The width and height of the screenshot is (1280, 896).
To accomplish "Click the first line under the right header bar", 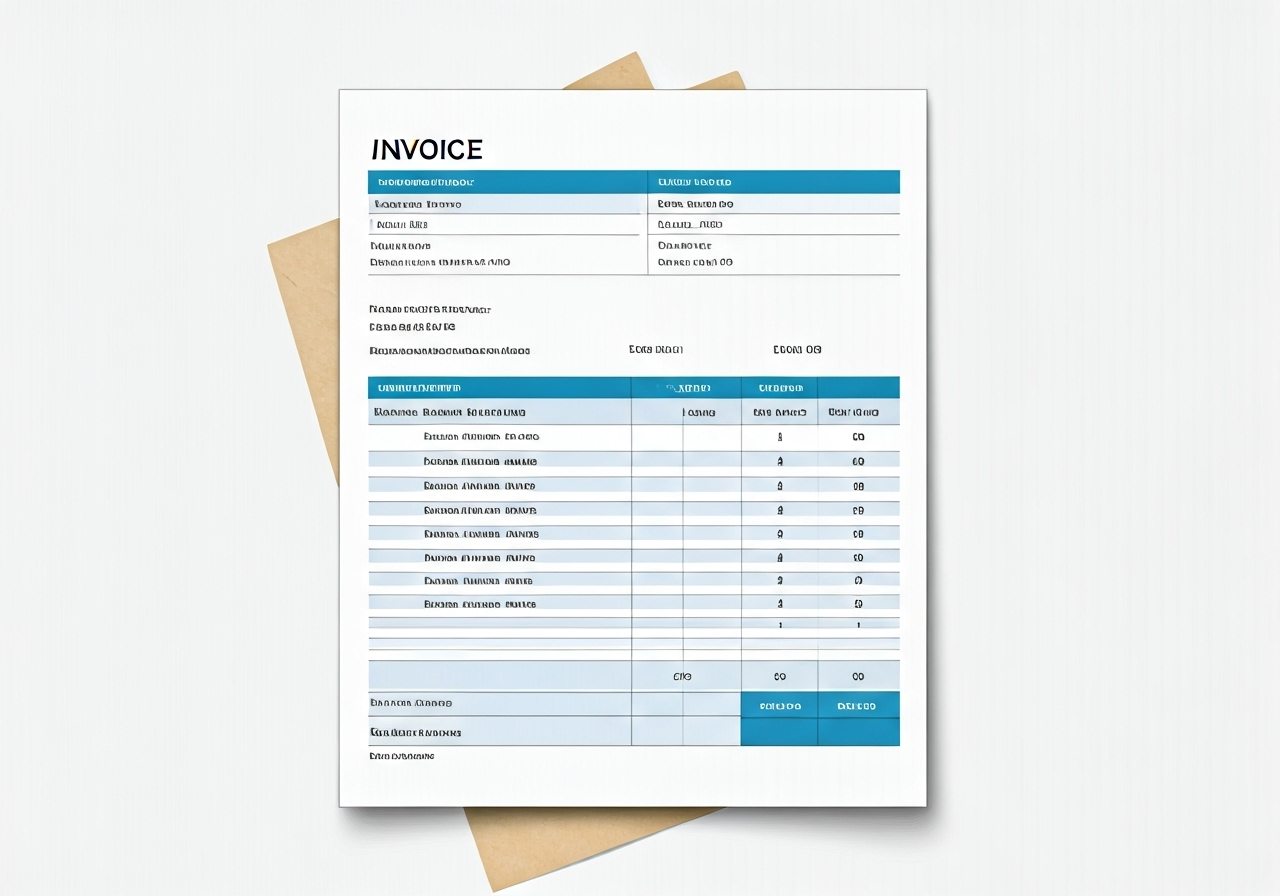I will [x=695, y=204].
